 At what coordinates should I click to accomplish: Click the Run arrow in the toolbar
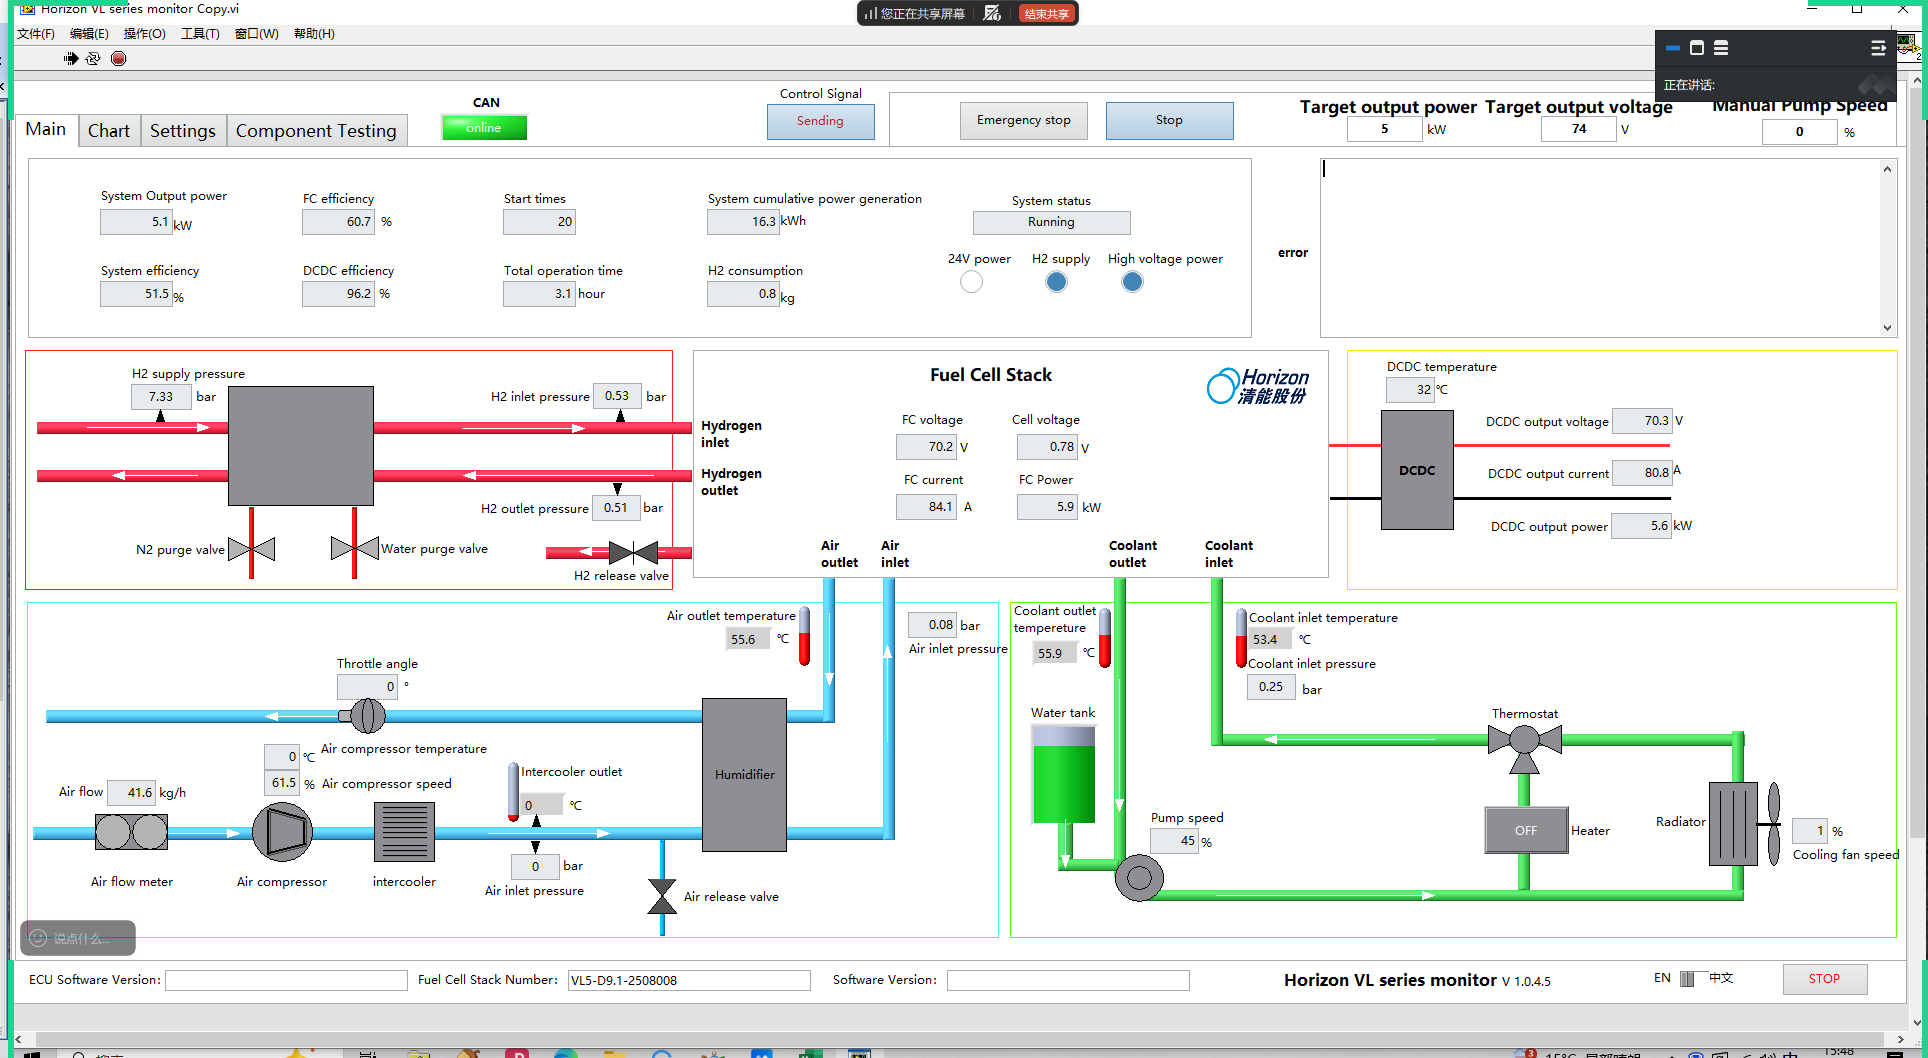point(71,59)
